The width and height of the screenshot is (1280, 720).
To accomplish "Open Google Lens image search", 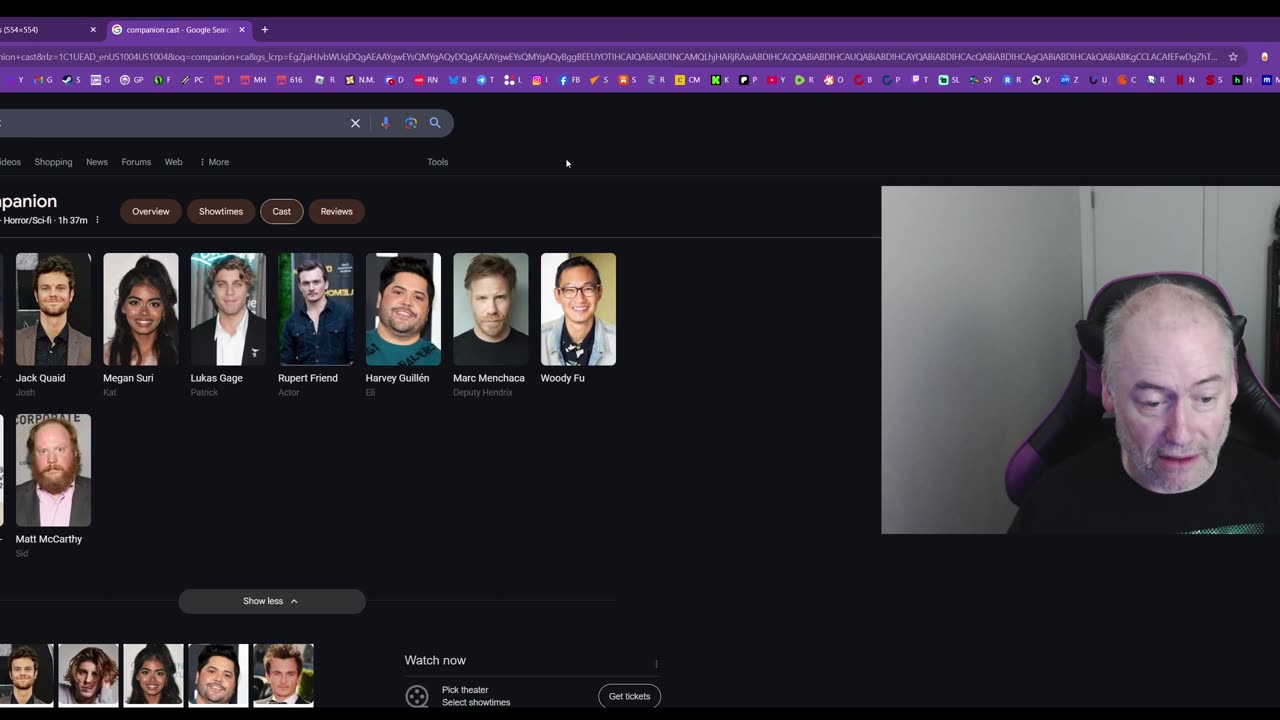I will click(411, 123).
